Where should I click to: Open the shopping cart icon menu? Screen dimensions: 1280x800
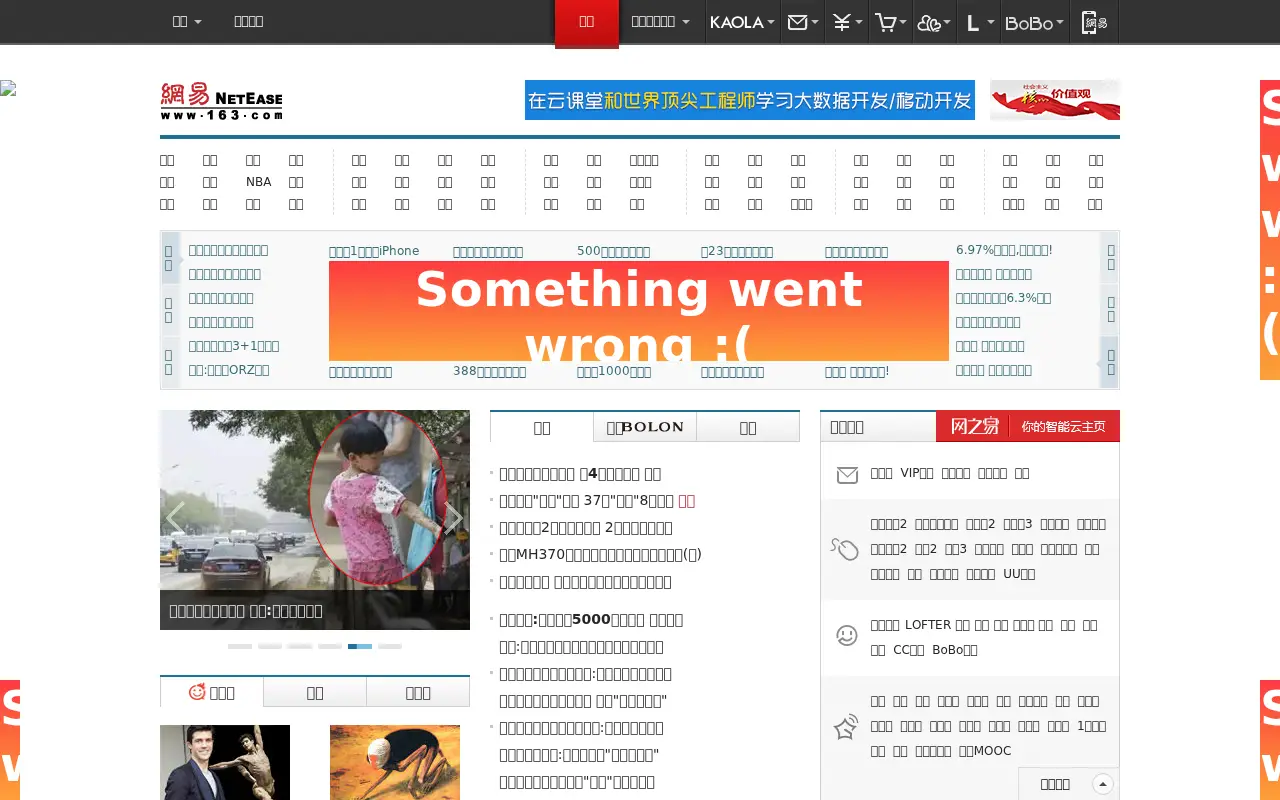pos(890,22)
